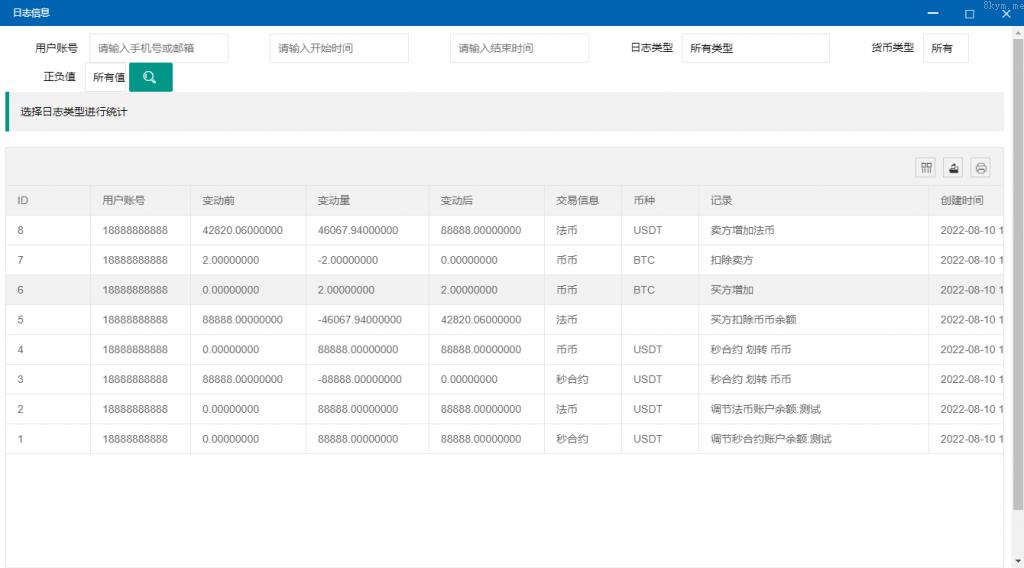Click the print table icon
This screenshot has width=1024, height=568.
tap(981, 168)
